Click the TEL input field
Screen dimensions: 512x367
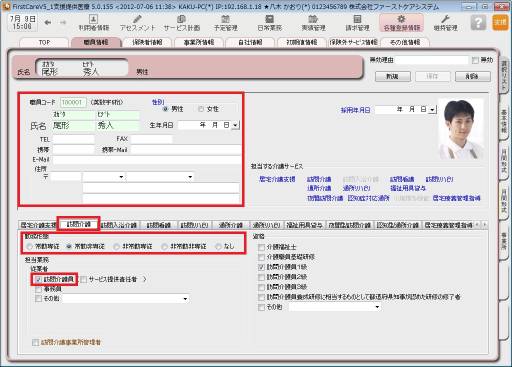tap(74, 139)
